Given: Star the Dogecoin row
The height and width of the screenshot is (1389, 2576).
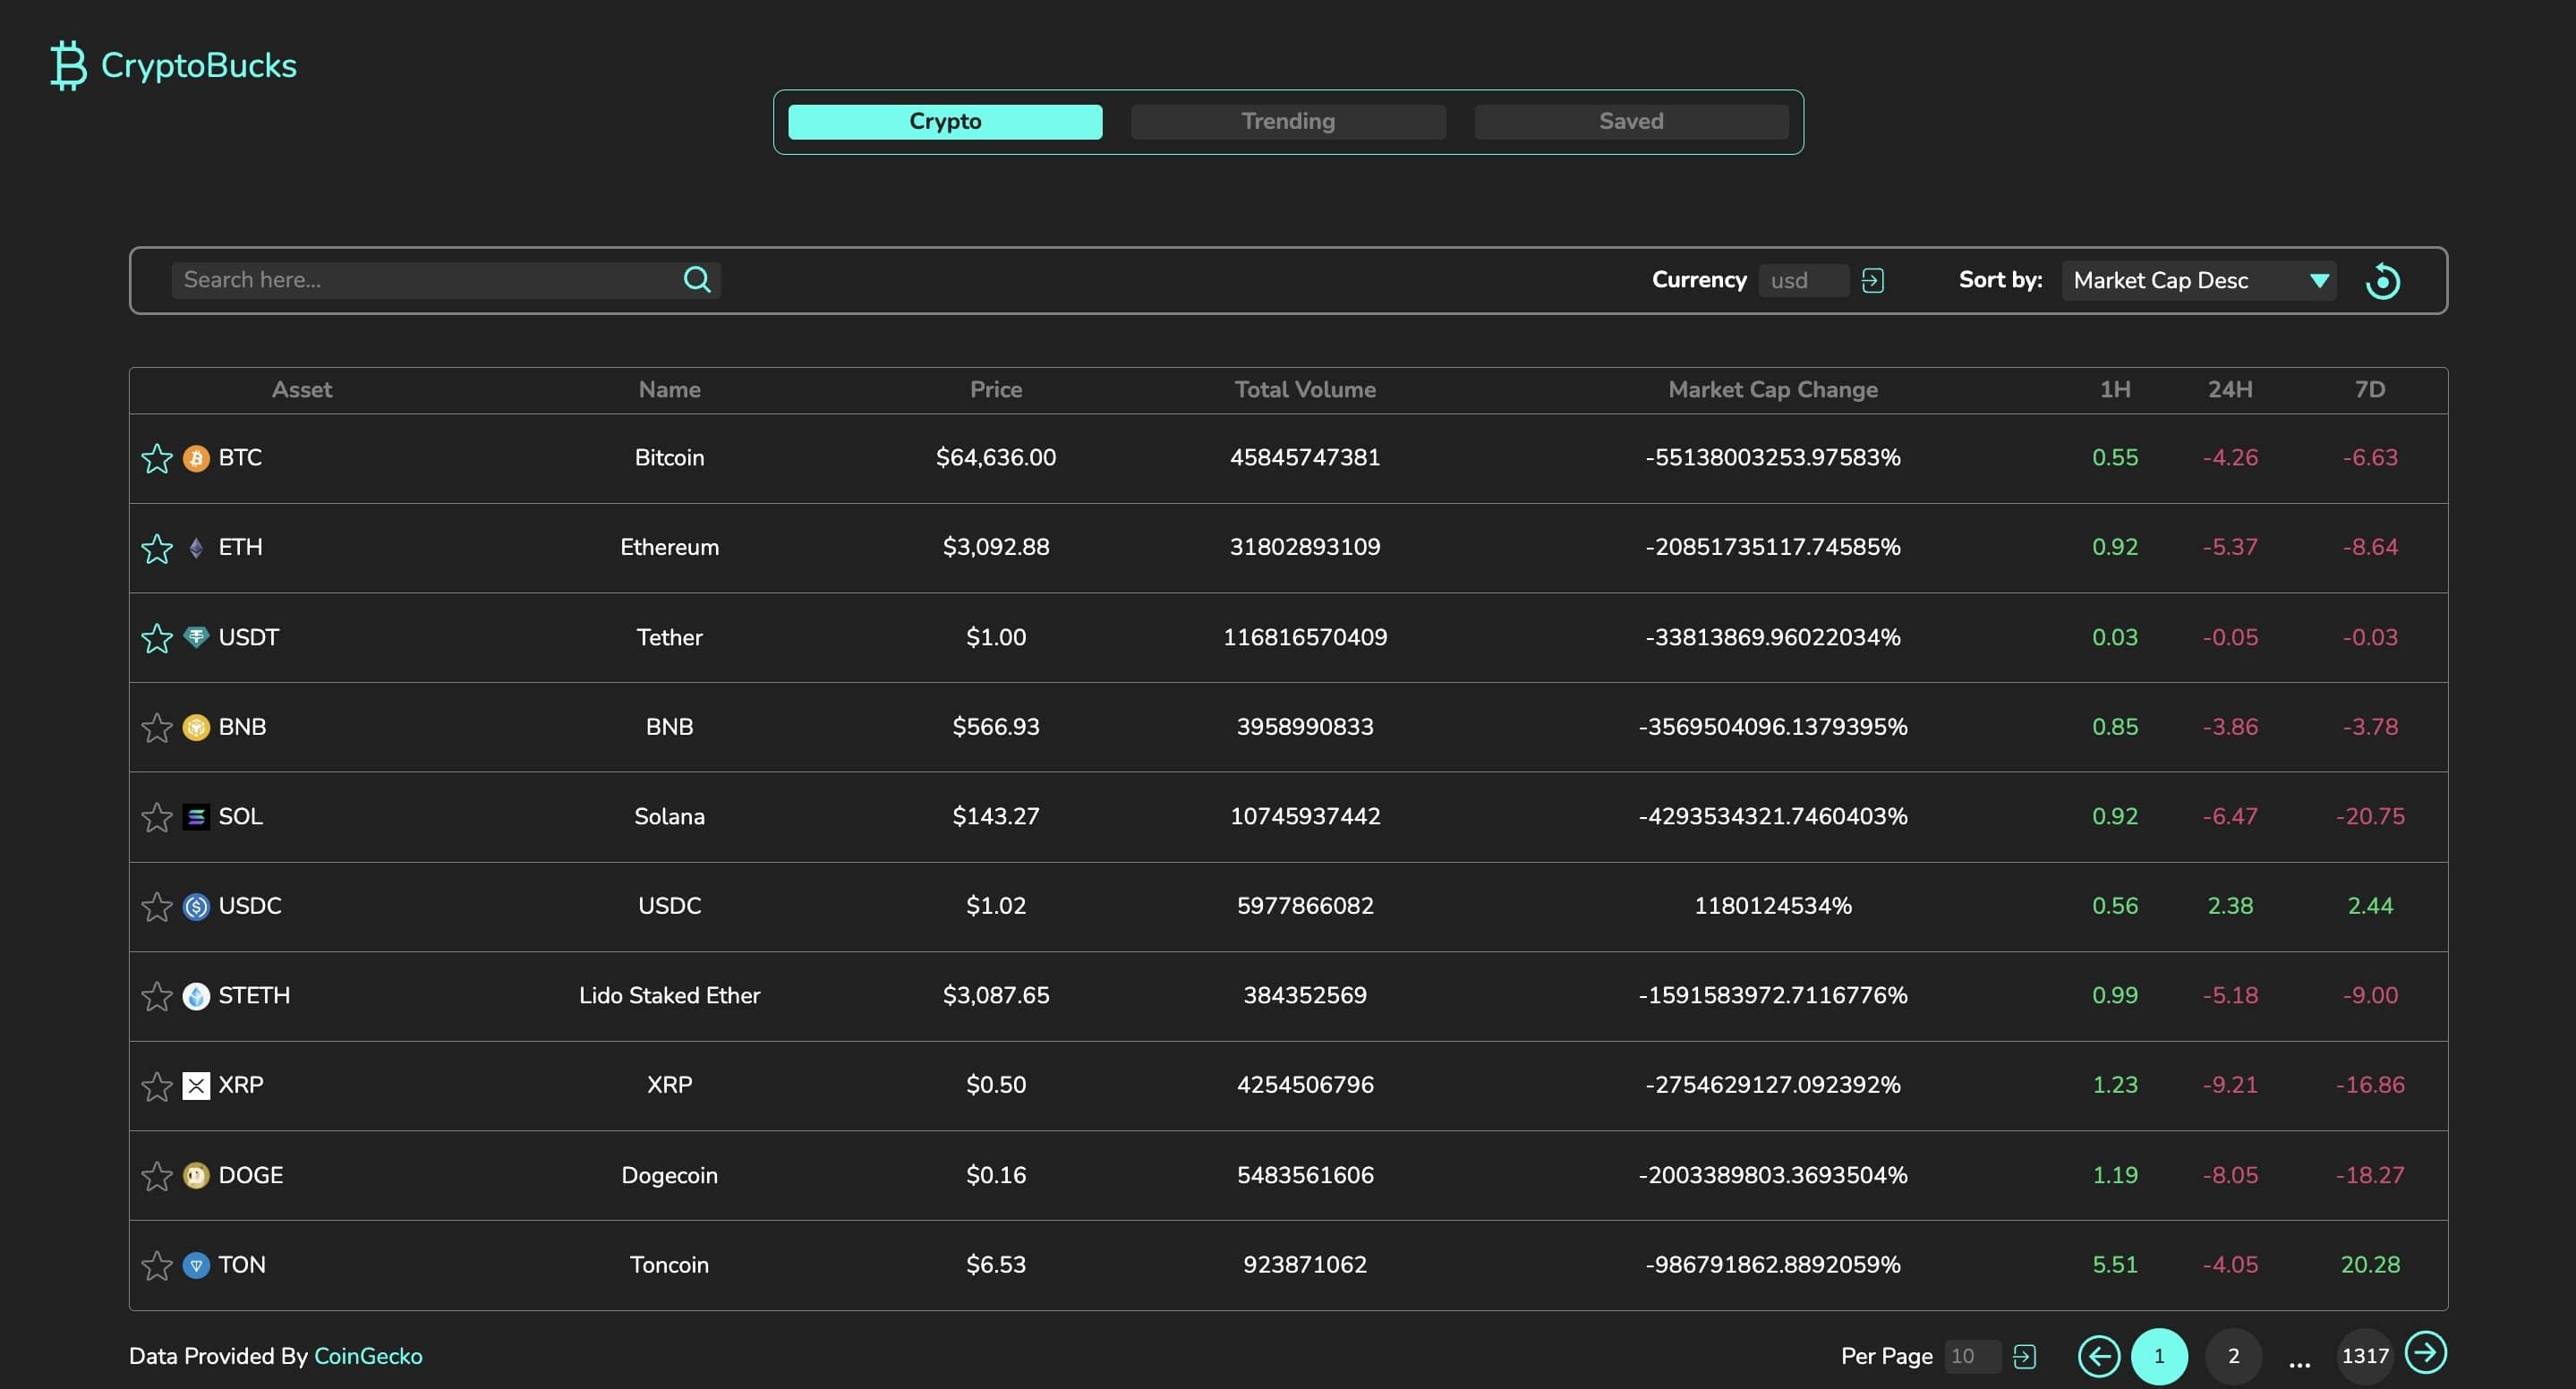Looking at the screenshot, I should click(157, 1176).
